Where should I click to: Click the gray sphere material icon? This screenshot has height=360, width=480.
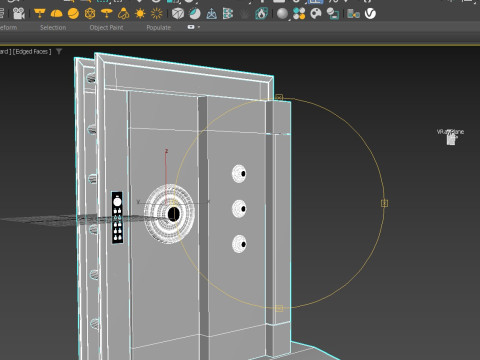click(282, 14)
